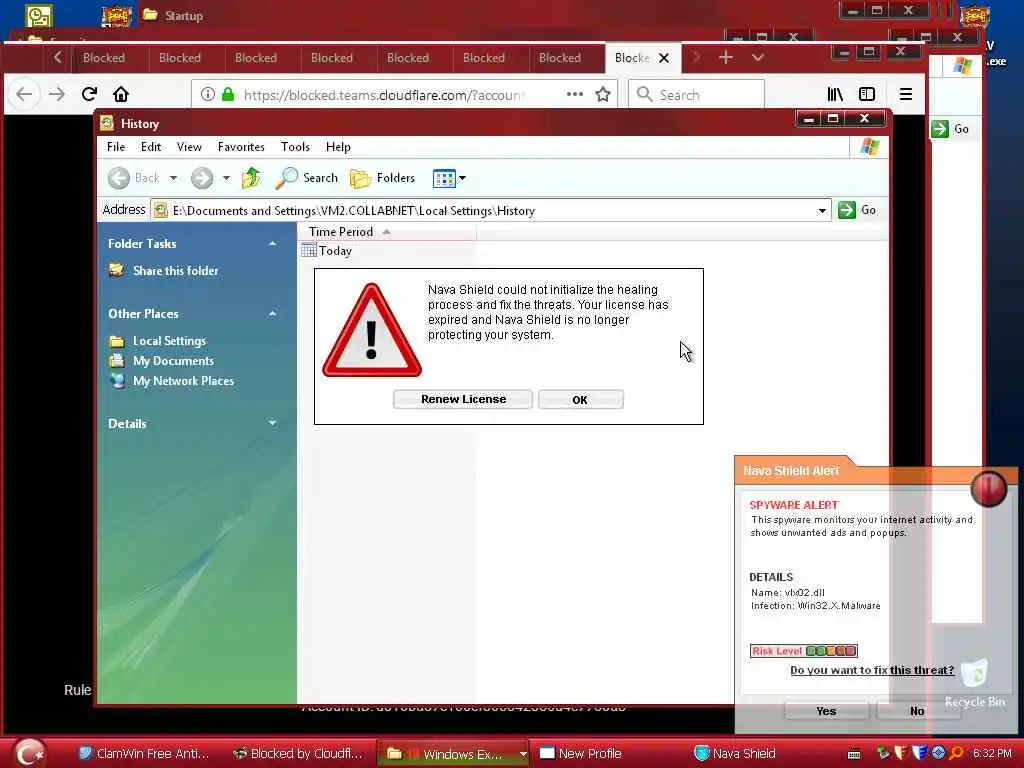Open the Firefox hamburger menu
Screen dimensions: 1024x768
pyautogui.click(x=906, y=94)
